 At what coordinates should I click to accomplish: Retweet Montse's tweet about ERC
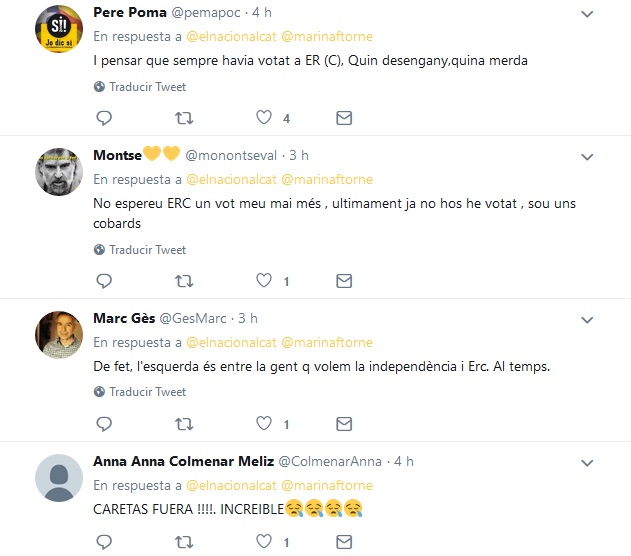tap(184, 281)
